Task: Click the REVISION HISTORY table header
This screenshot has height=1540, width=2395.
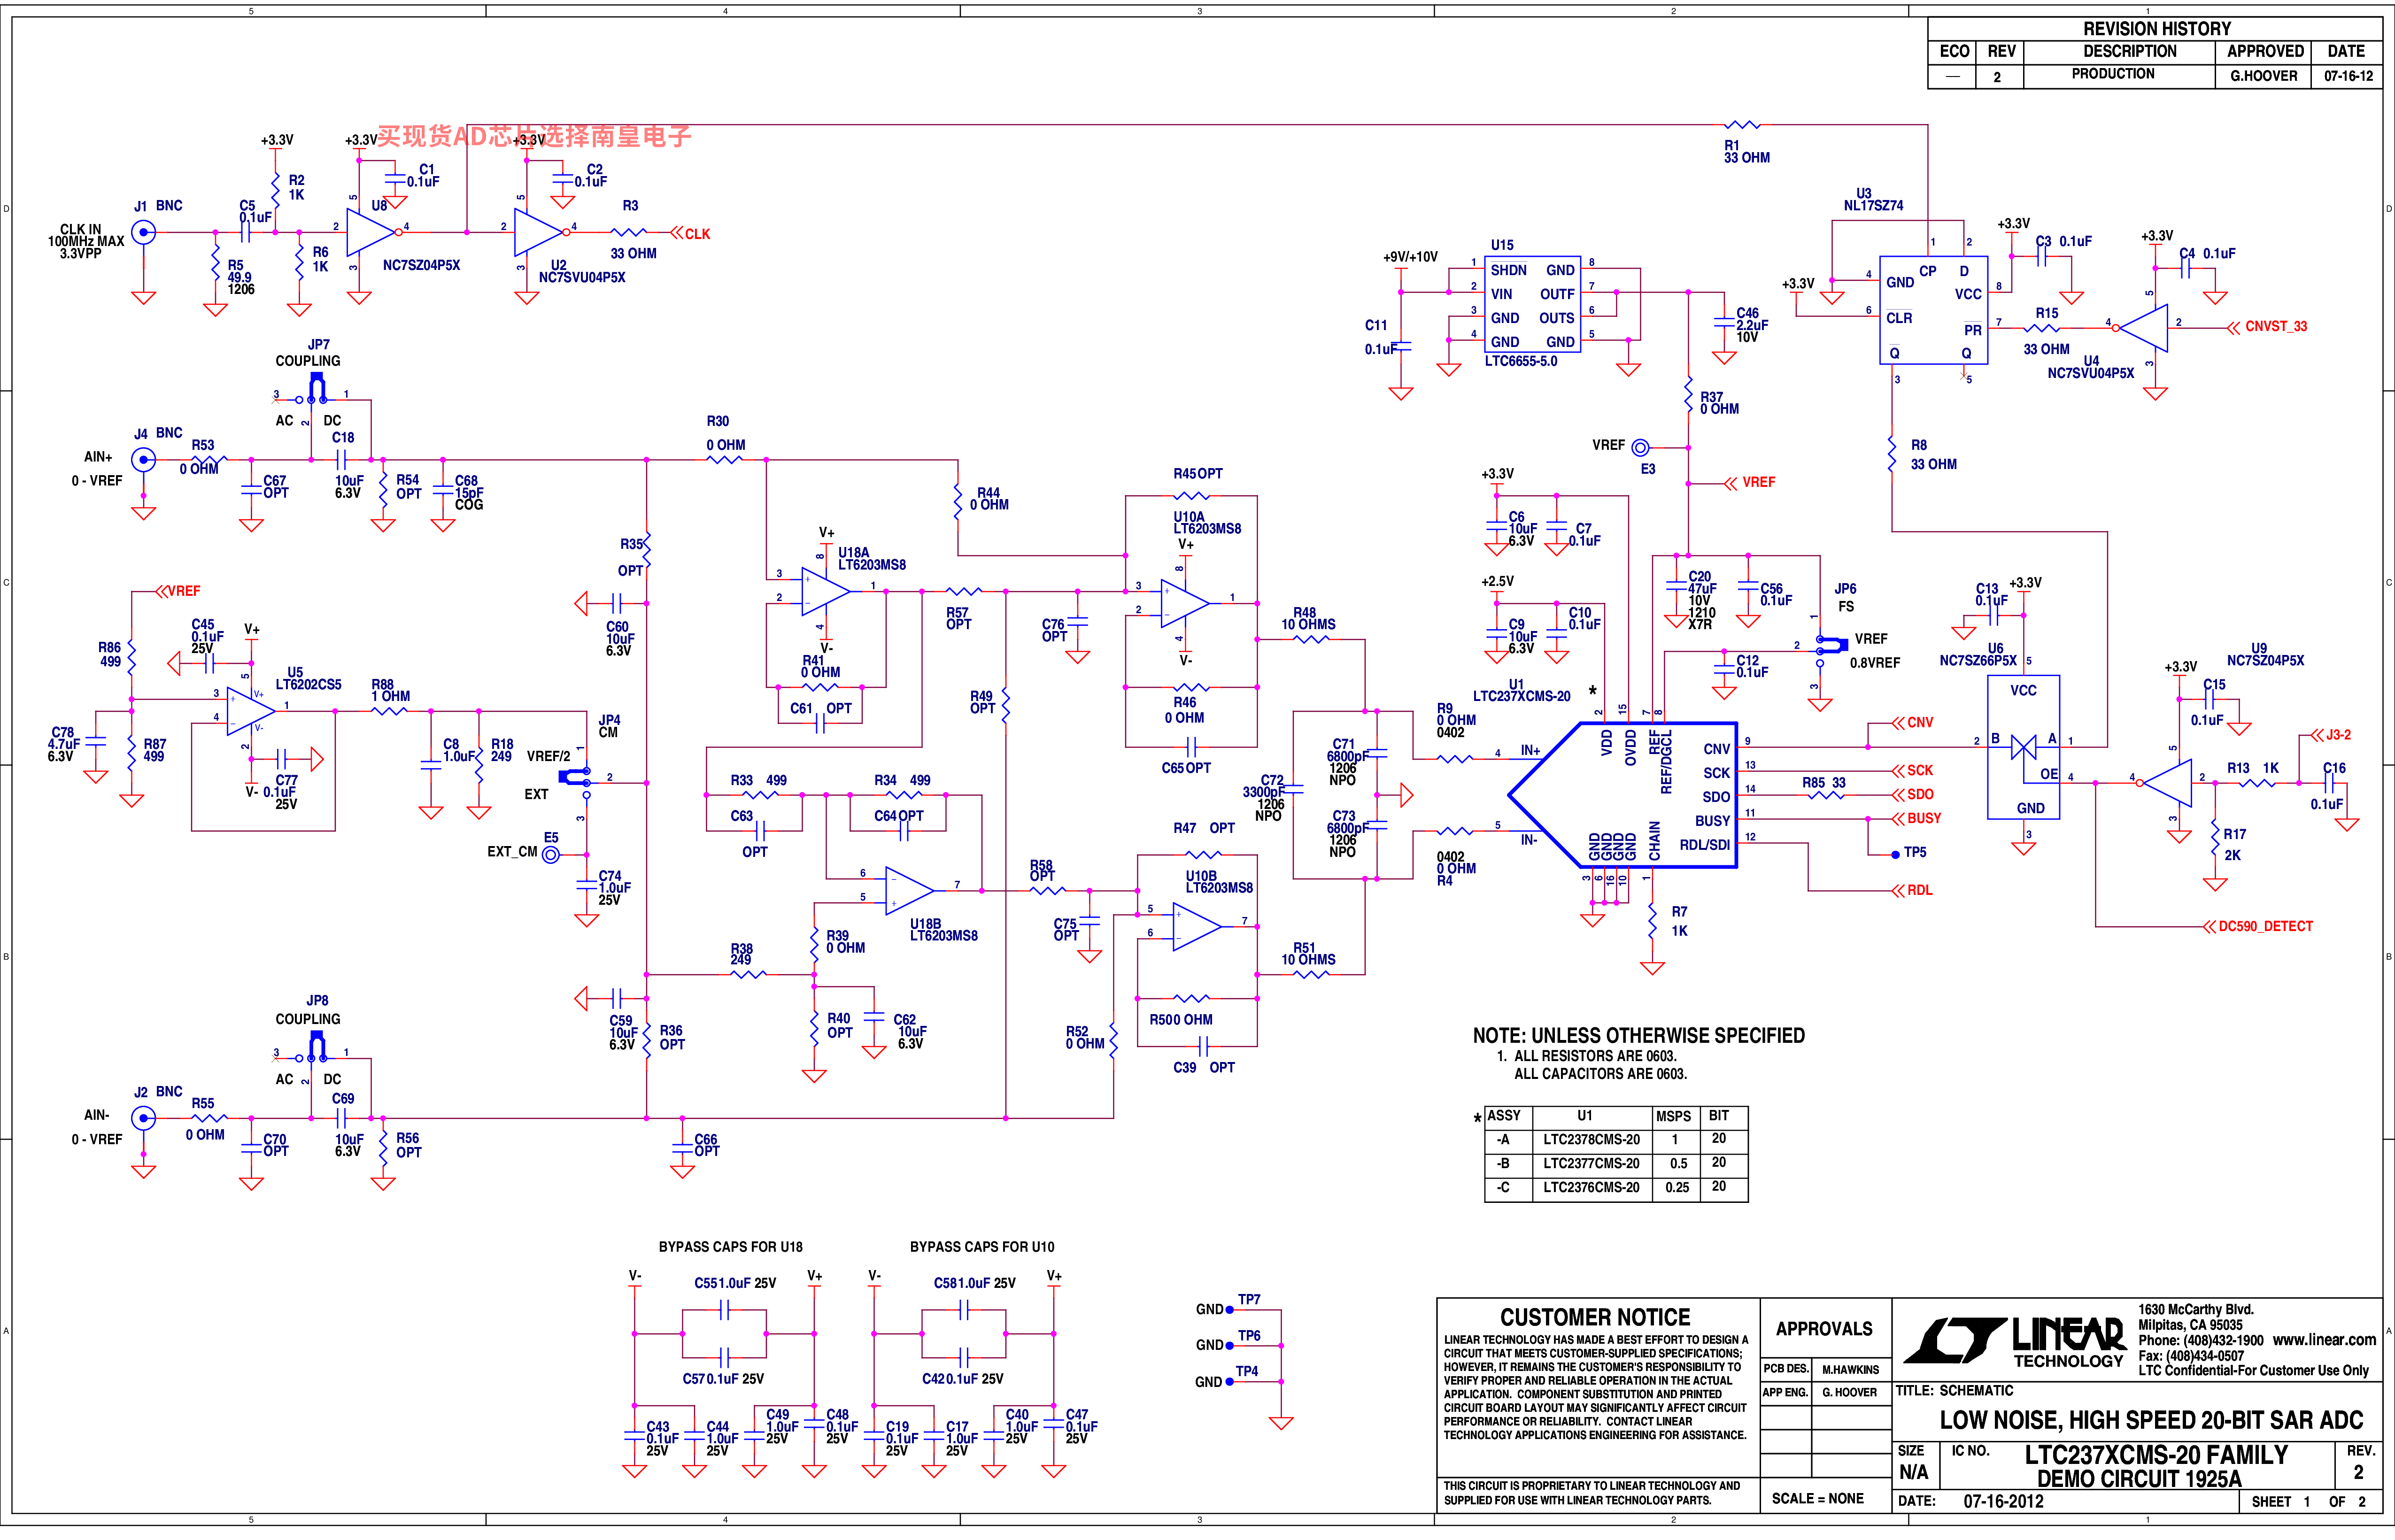Action: [2156, 29]
